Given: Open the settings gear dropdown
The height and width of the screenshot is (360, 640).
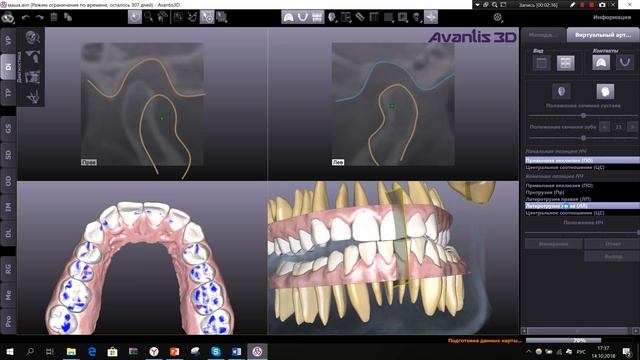Looking at the screenshot, I should pyautogui.click(x=498, y=17).
